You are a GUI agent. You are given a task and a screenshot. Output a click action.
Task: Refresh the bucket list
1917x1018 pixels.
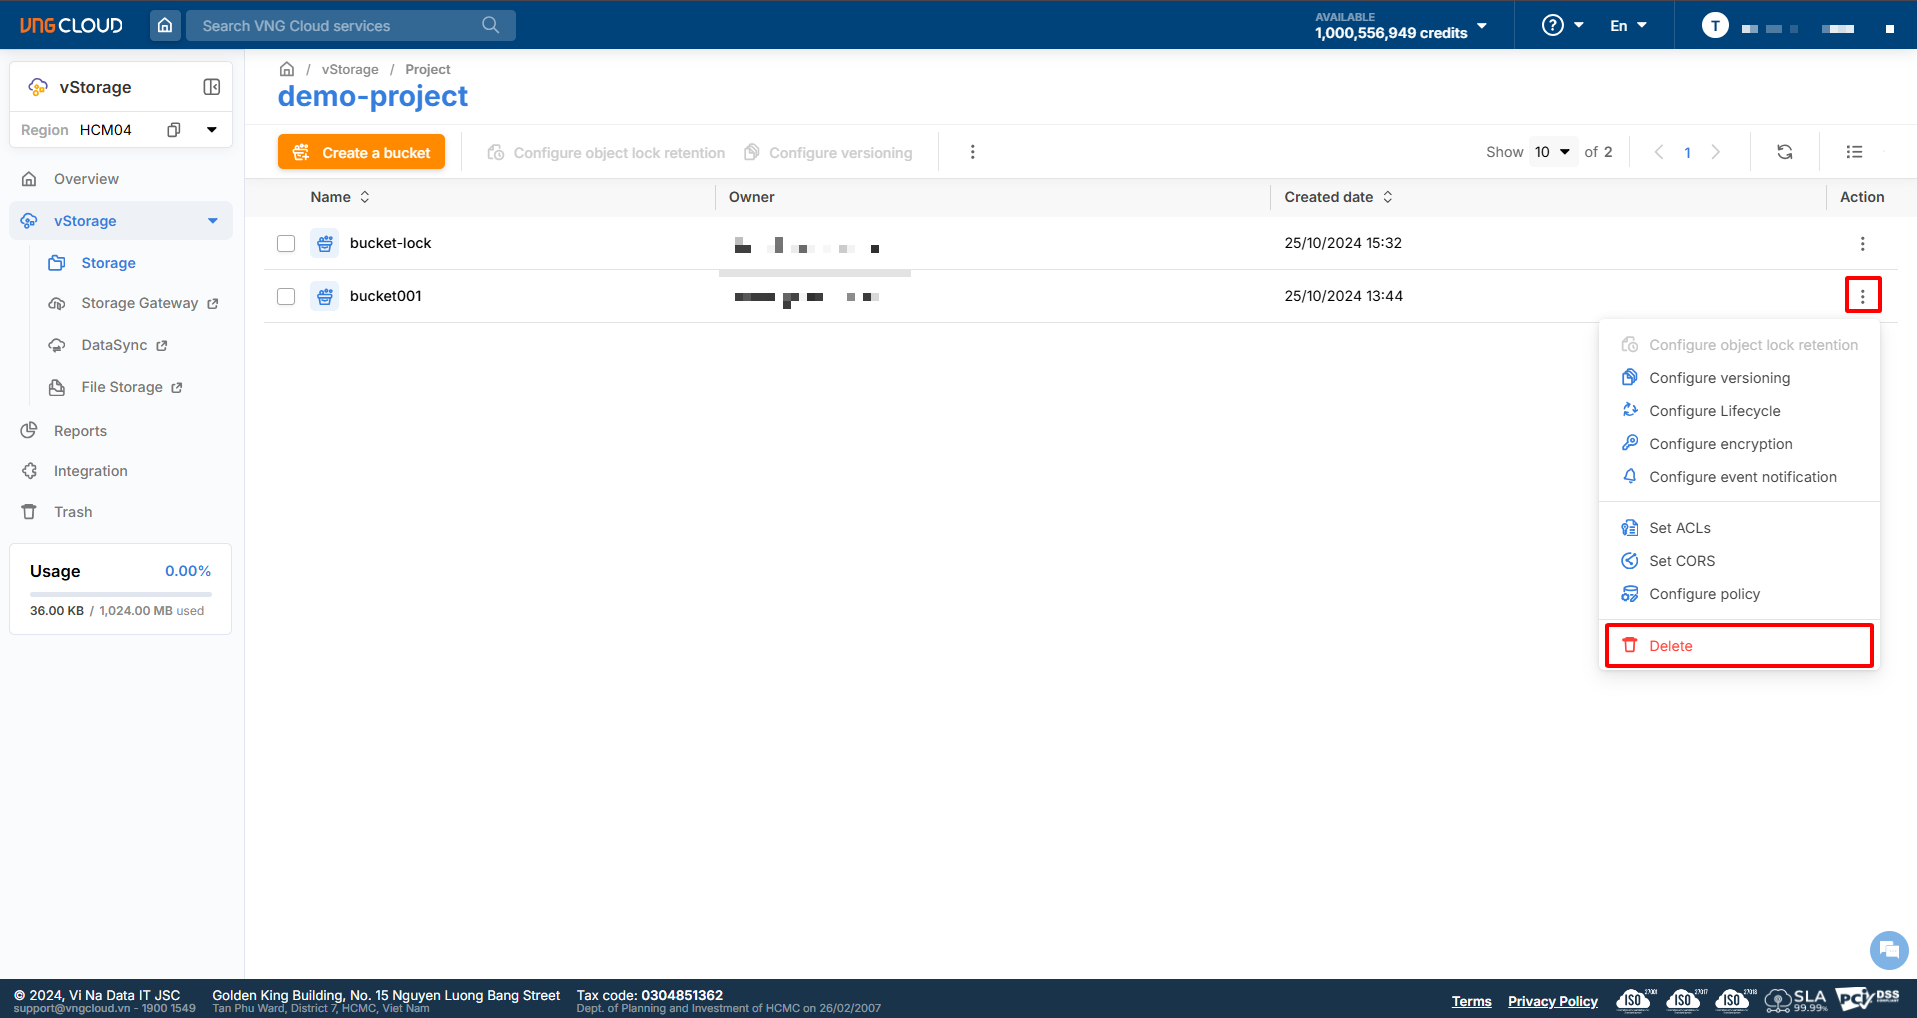pos(1784,152)
